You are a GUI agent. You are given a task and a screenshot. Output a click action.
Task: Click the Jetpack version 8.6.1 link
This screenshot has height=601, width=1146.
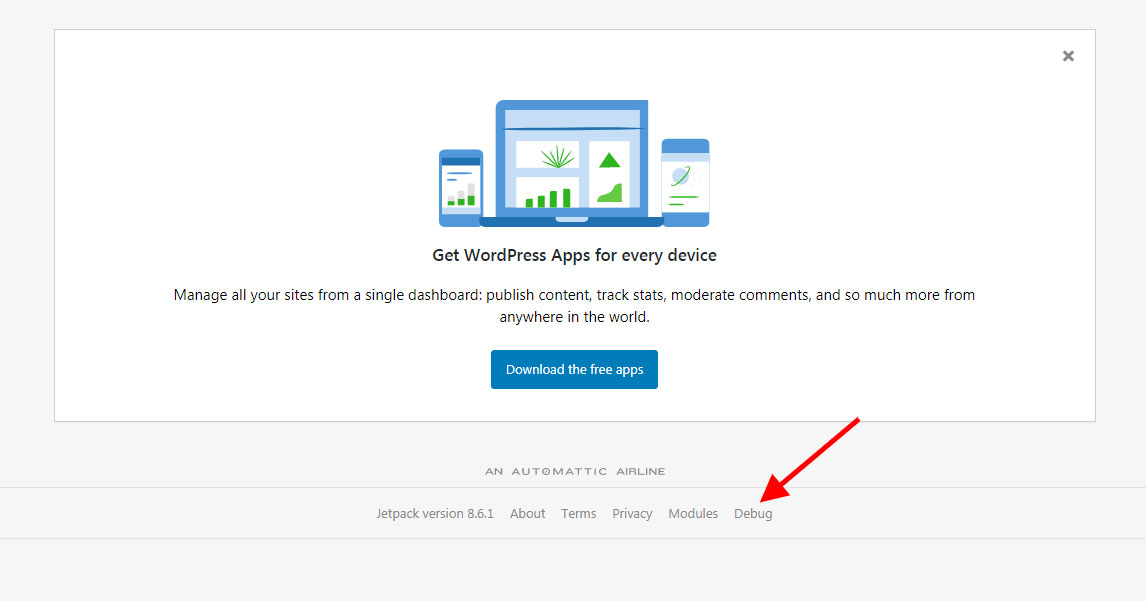point(435,513)
